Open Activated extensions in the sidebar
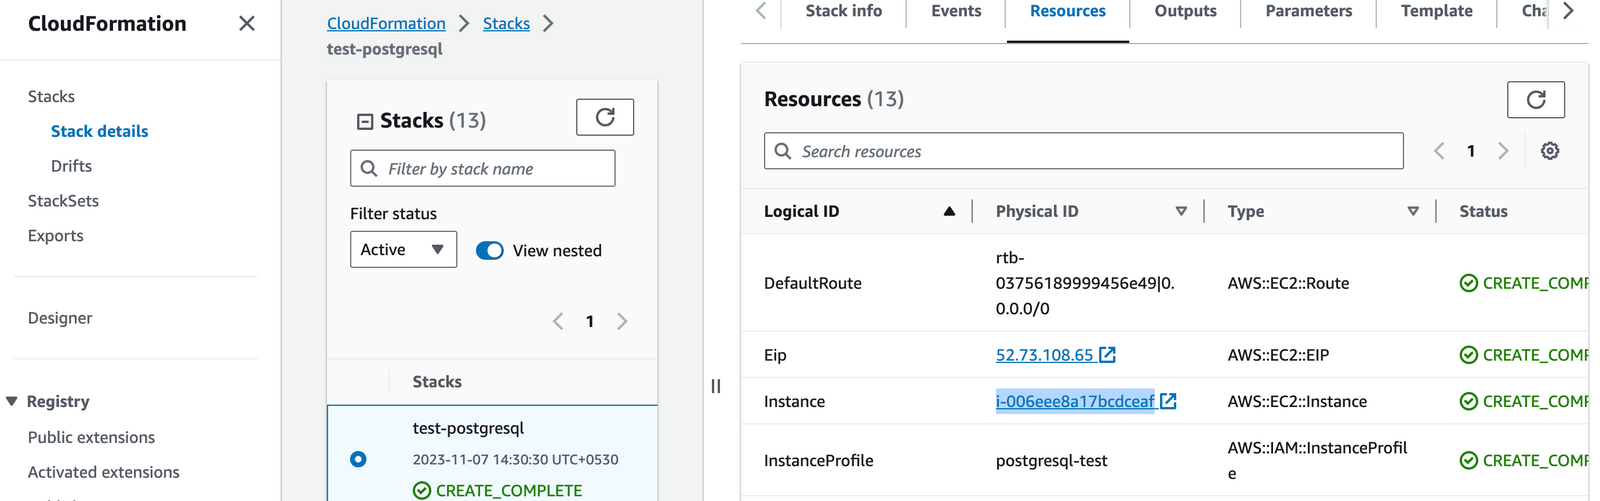 pos(104,472)
